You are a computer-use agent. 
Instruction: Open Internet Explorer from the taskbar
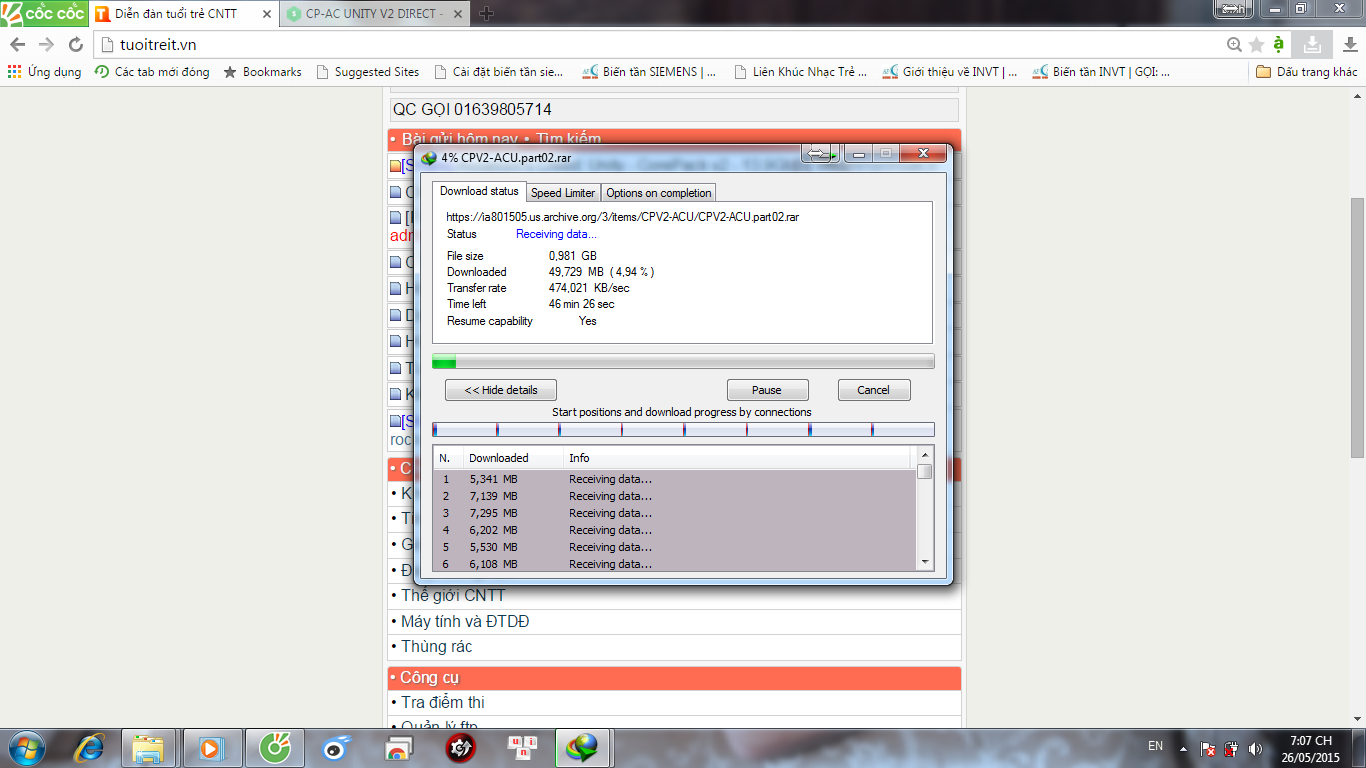(90, 748)
